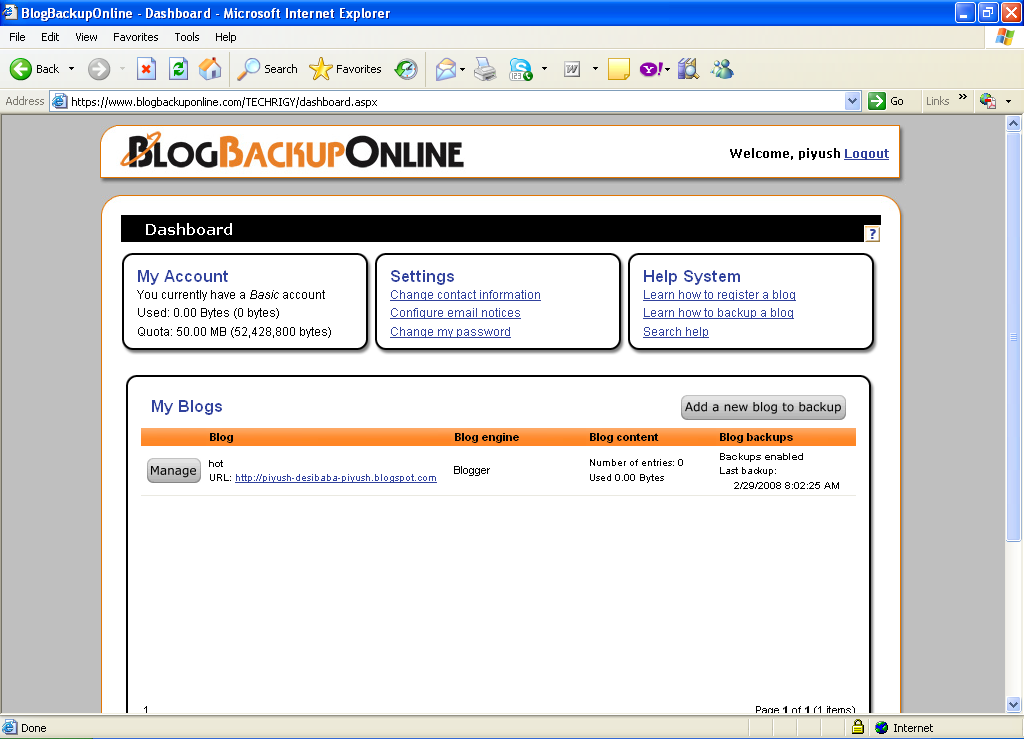Image resolution: width=1024 pixels, height=739 pixels.
Task: Click the BlogBackupOnline logo
Action: pyautogui.click(x=292, y=152)
